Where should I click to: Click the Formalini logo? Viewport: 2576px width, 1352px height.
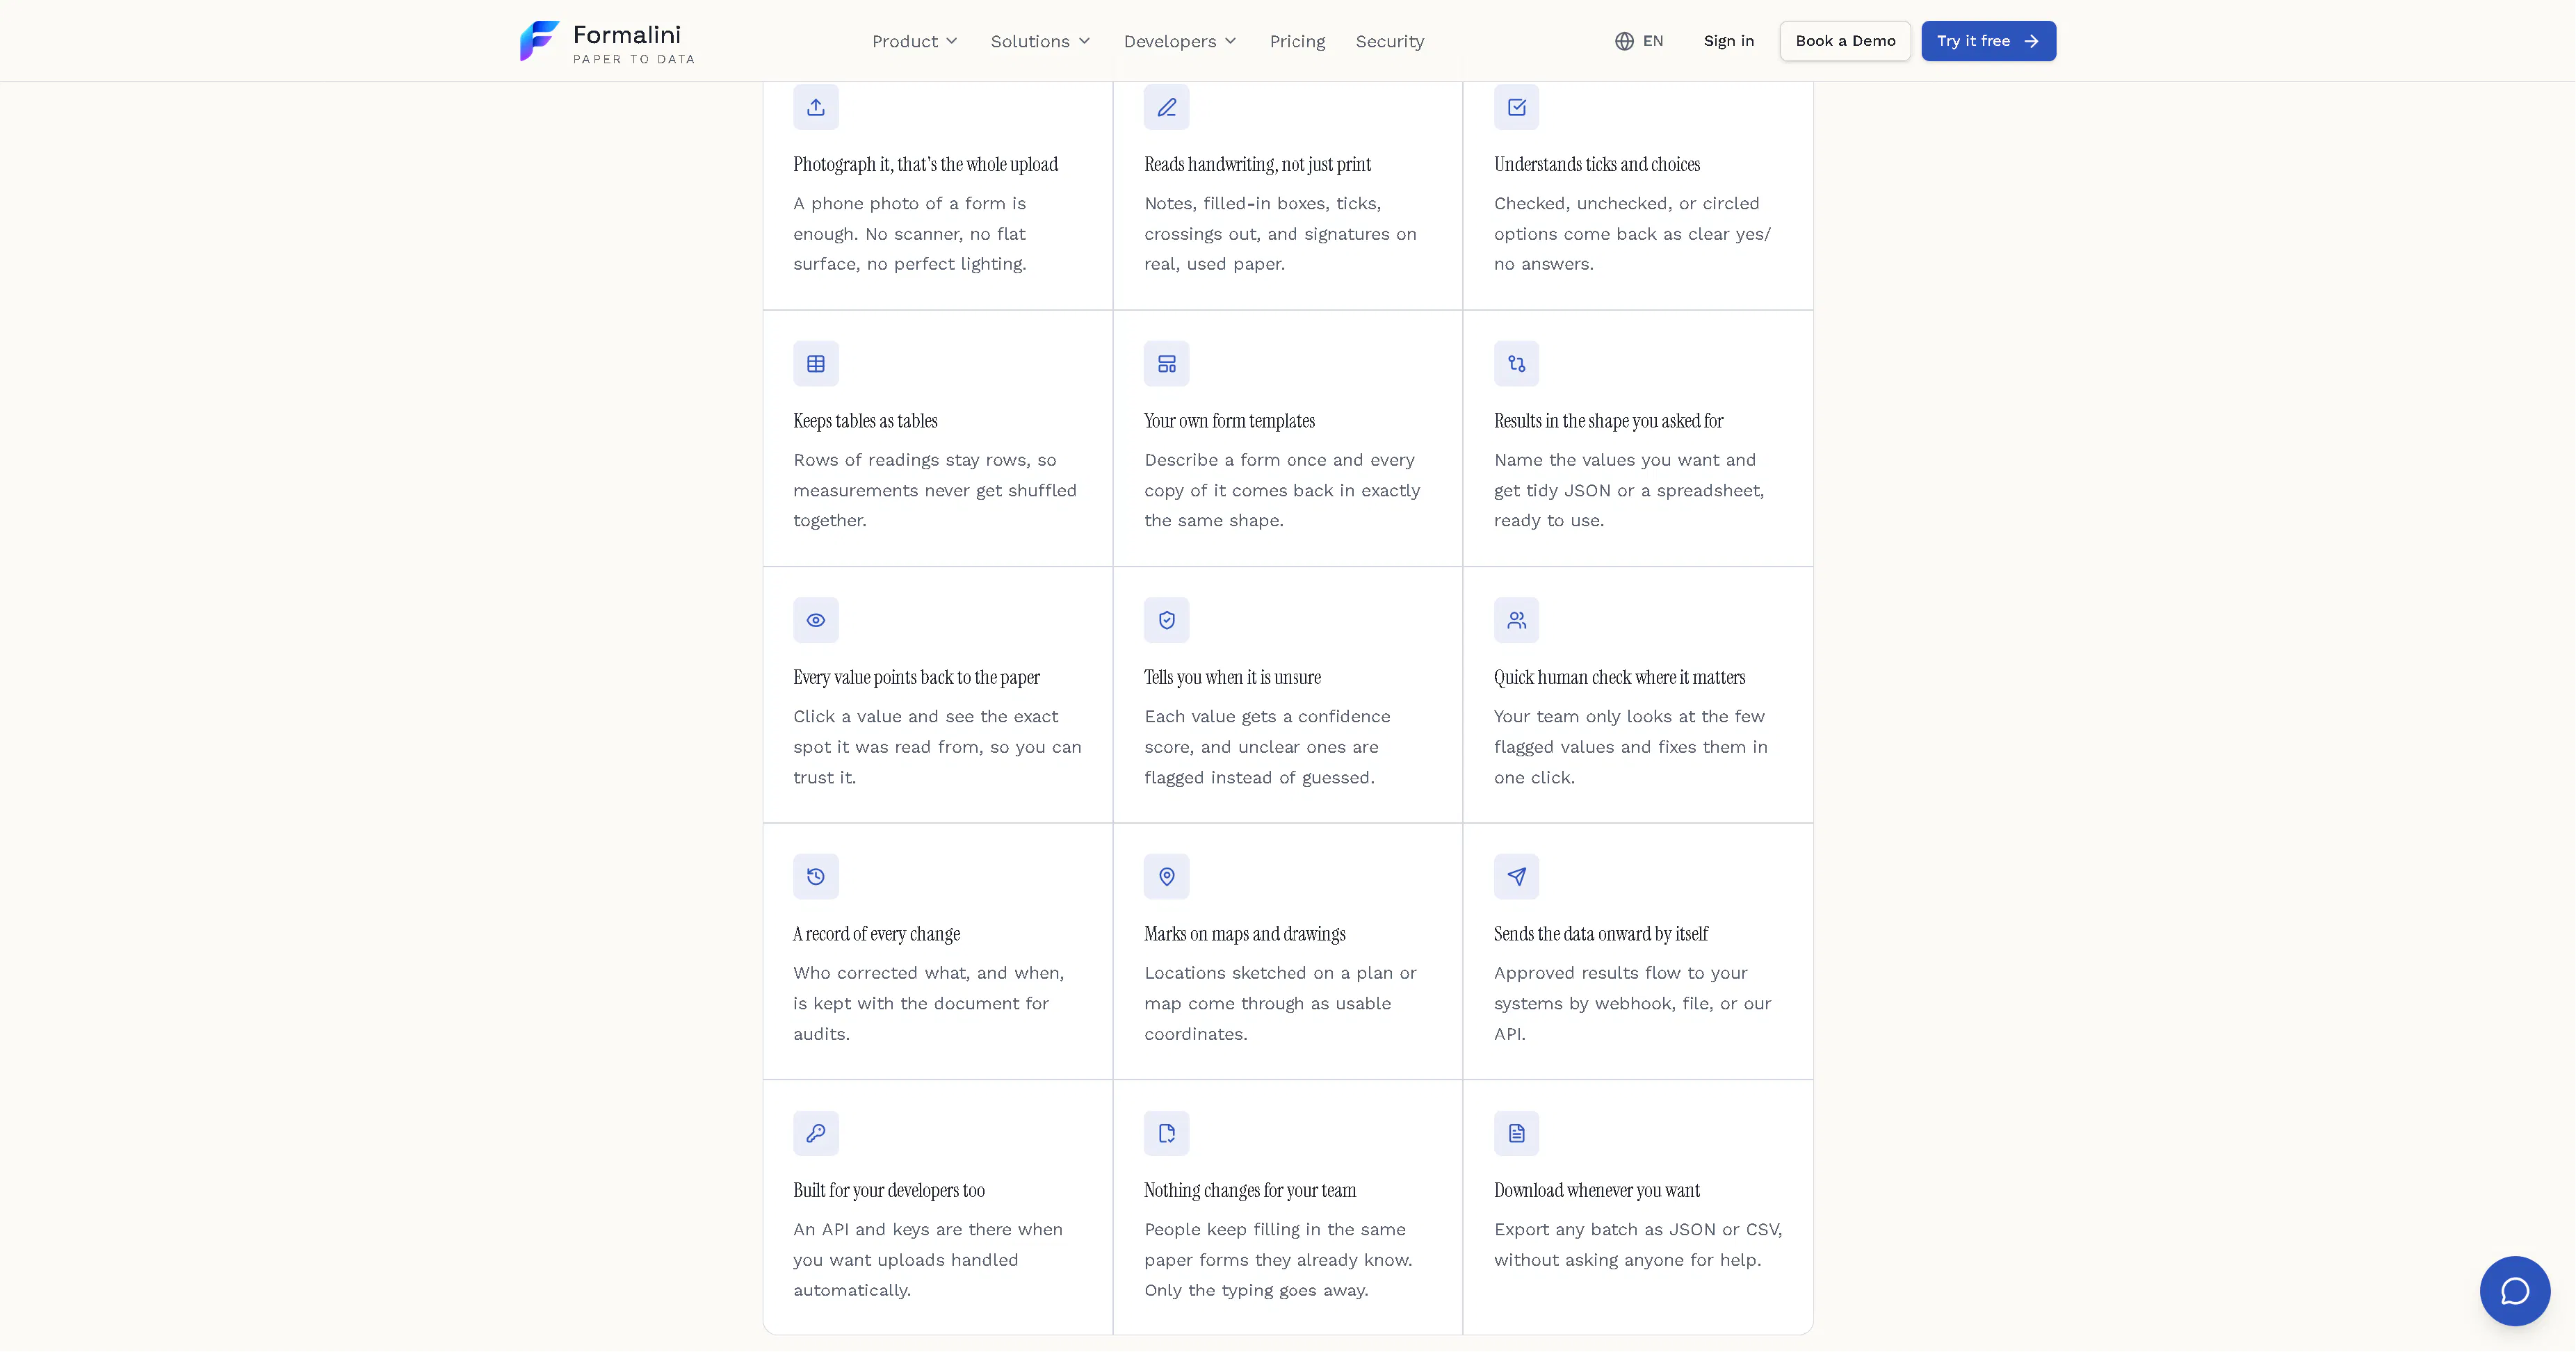tap(607, 41)
